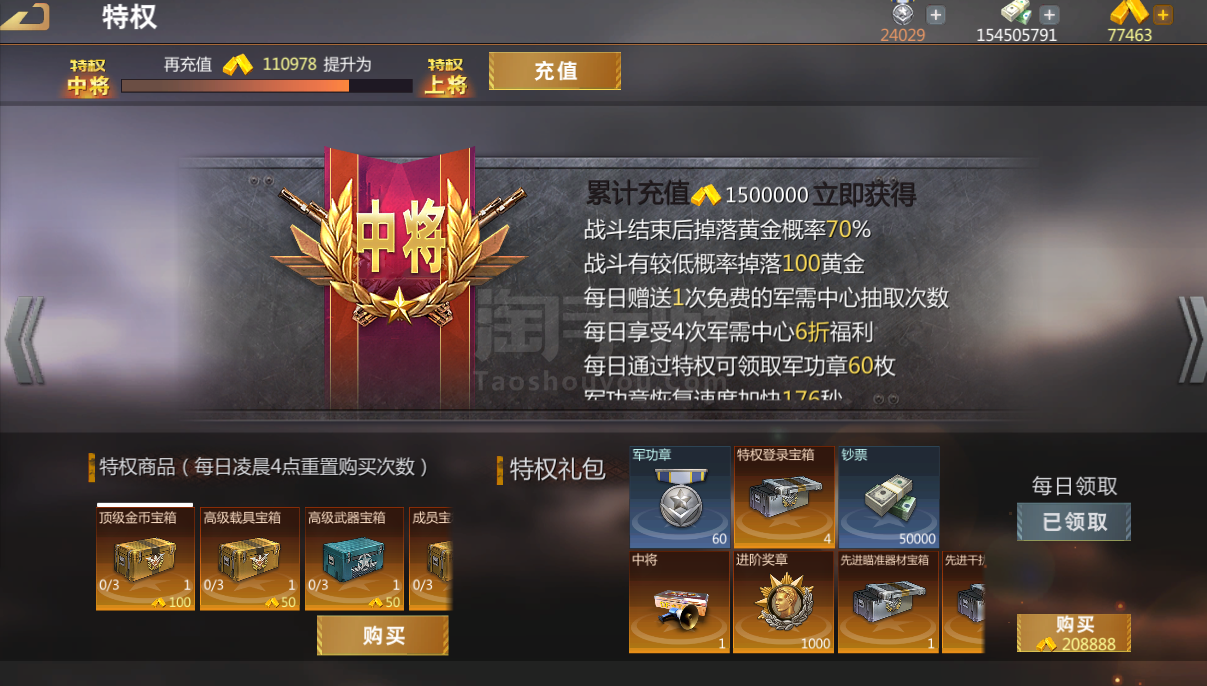
Task: Add gold bars via plus beside 77463
Action: (1162, 14)
